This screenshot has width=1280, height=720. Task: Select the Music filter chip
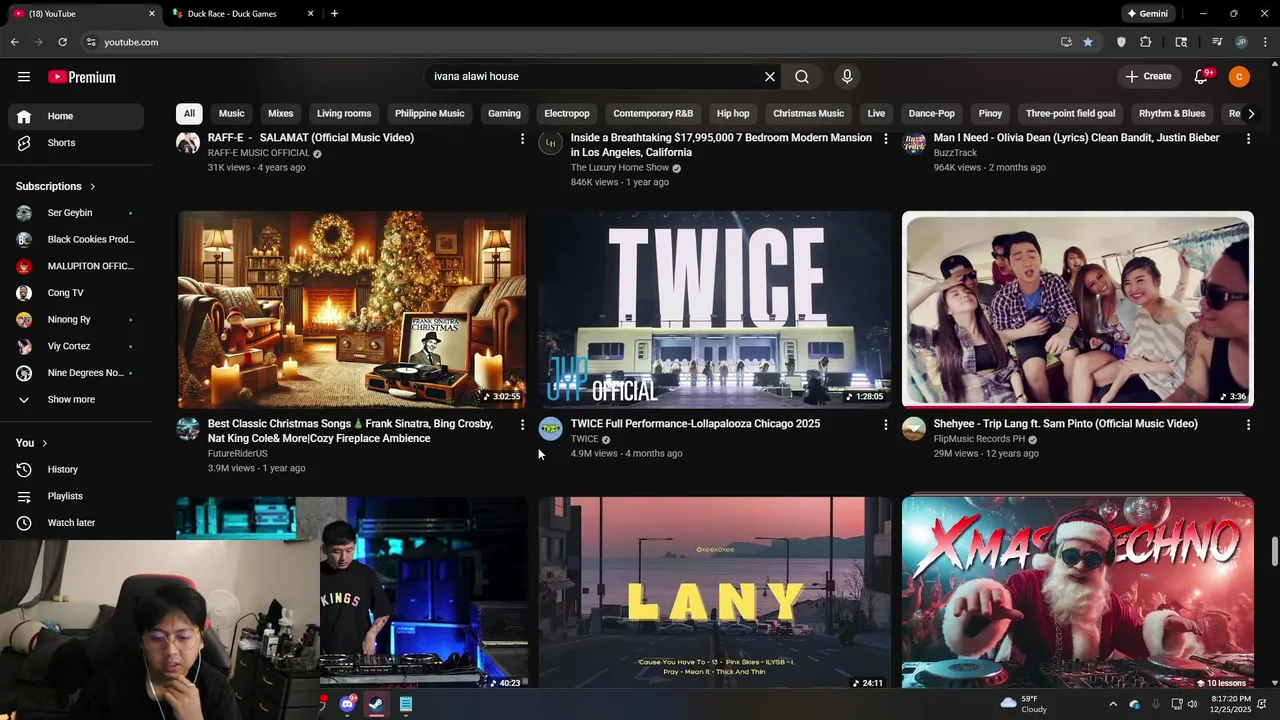click(232, 114)
